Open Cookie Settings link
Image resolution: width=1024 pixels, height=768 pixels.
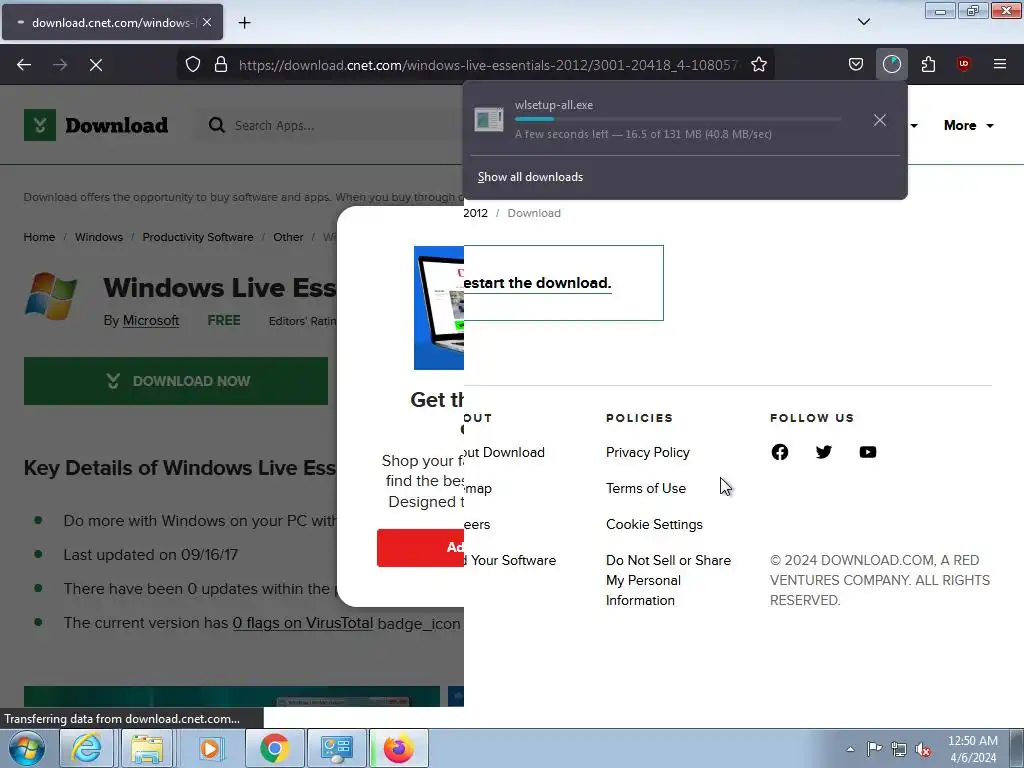pos(654,524)
